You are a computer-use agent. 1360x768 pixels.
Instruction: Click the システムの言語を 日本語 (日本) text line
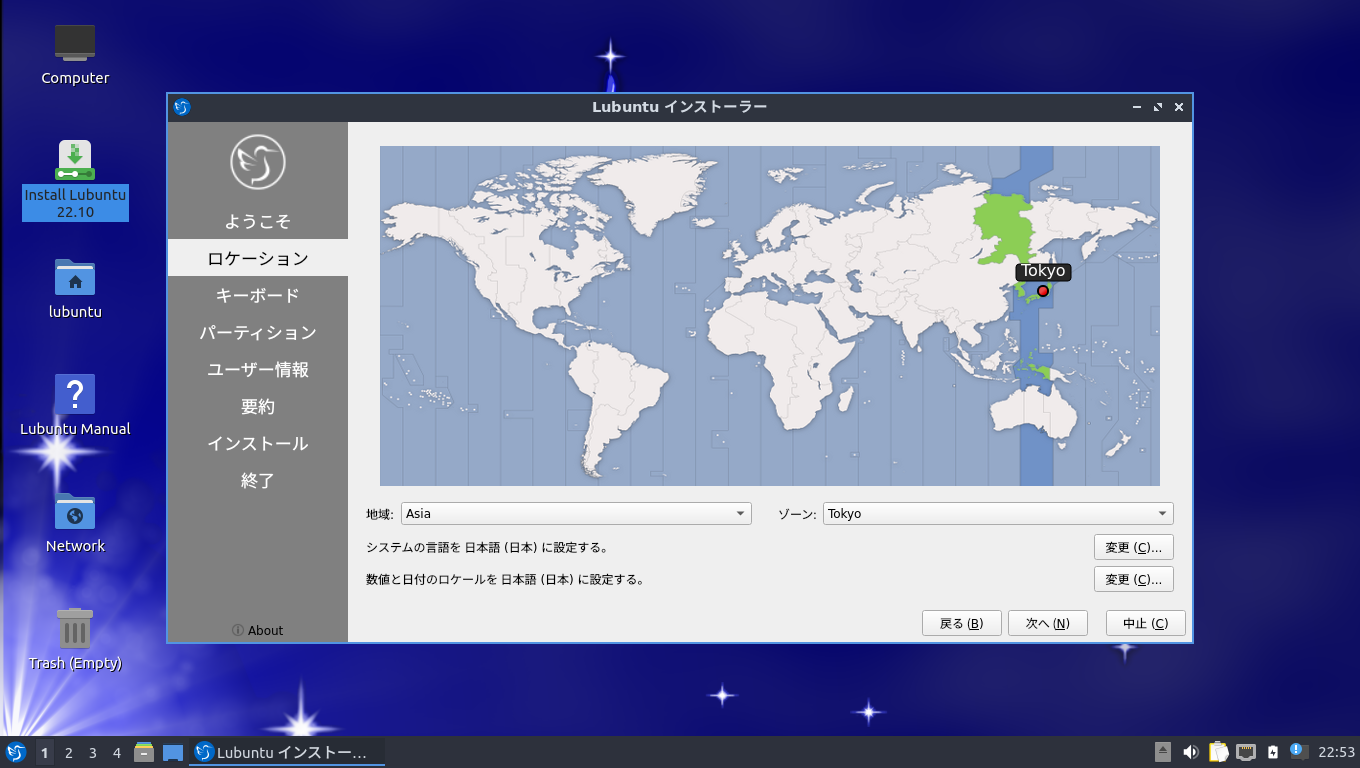click(x=488, y=547)
